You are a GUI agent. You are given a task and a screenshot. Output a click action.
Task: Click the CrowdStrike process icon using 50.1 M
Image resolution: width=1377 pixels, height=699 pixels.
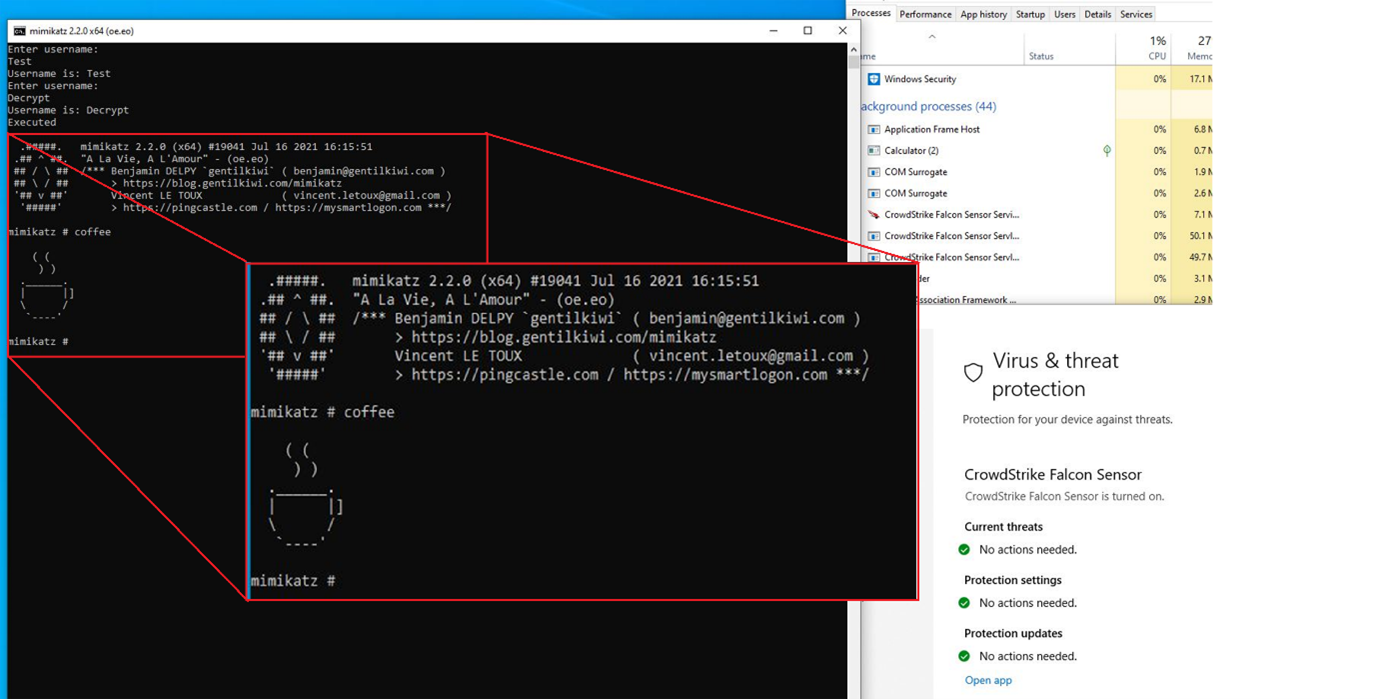pos(874,236)
